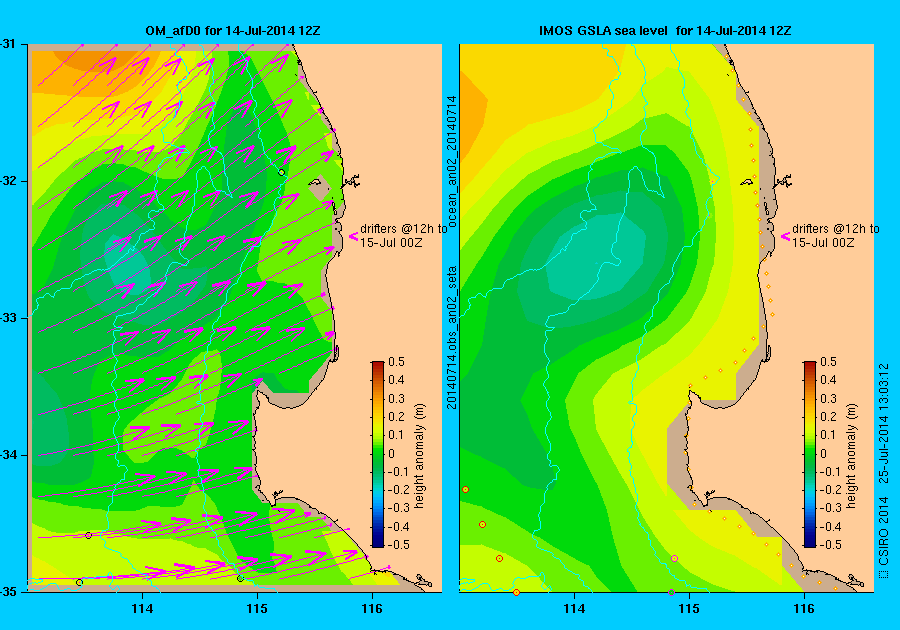Click the 115 longitude label under left map

(x=257, y=609)
